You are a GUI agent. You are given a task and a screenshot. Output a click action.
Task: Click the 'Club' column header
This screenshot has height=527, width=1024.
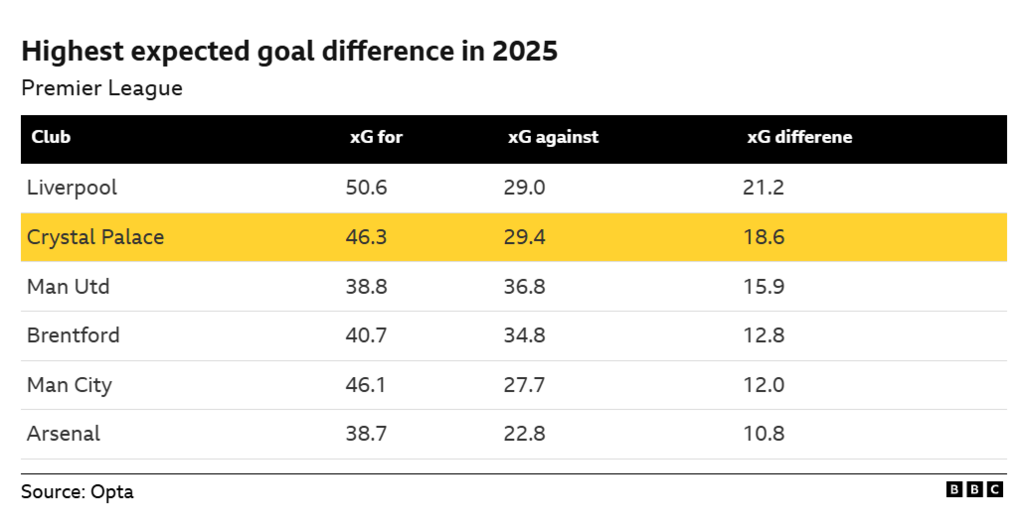(51, 137)
